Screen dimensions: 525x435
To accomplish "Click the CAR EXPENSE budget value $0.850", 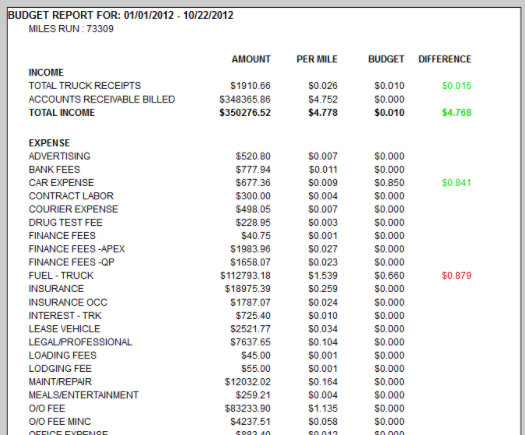I will [x=389, y=183].
